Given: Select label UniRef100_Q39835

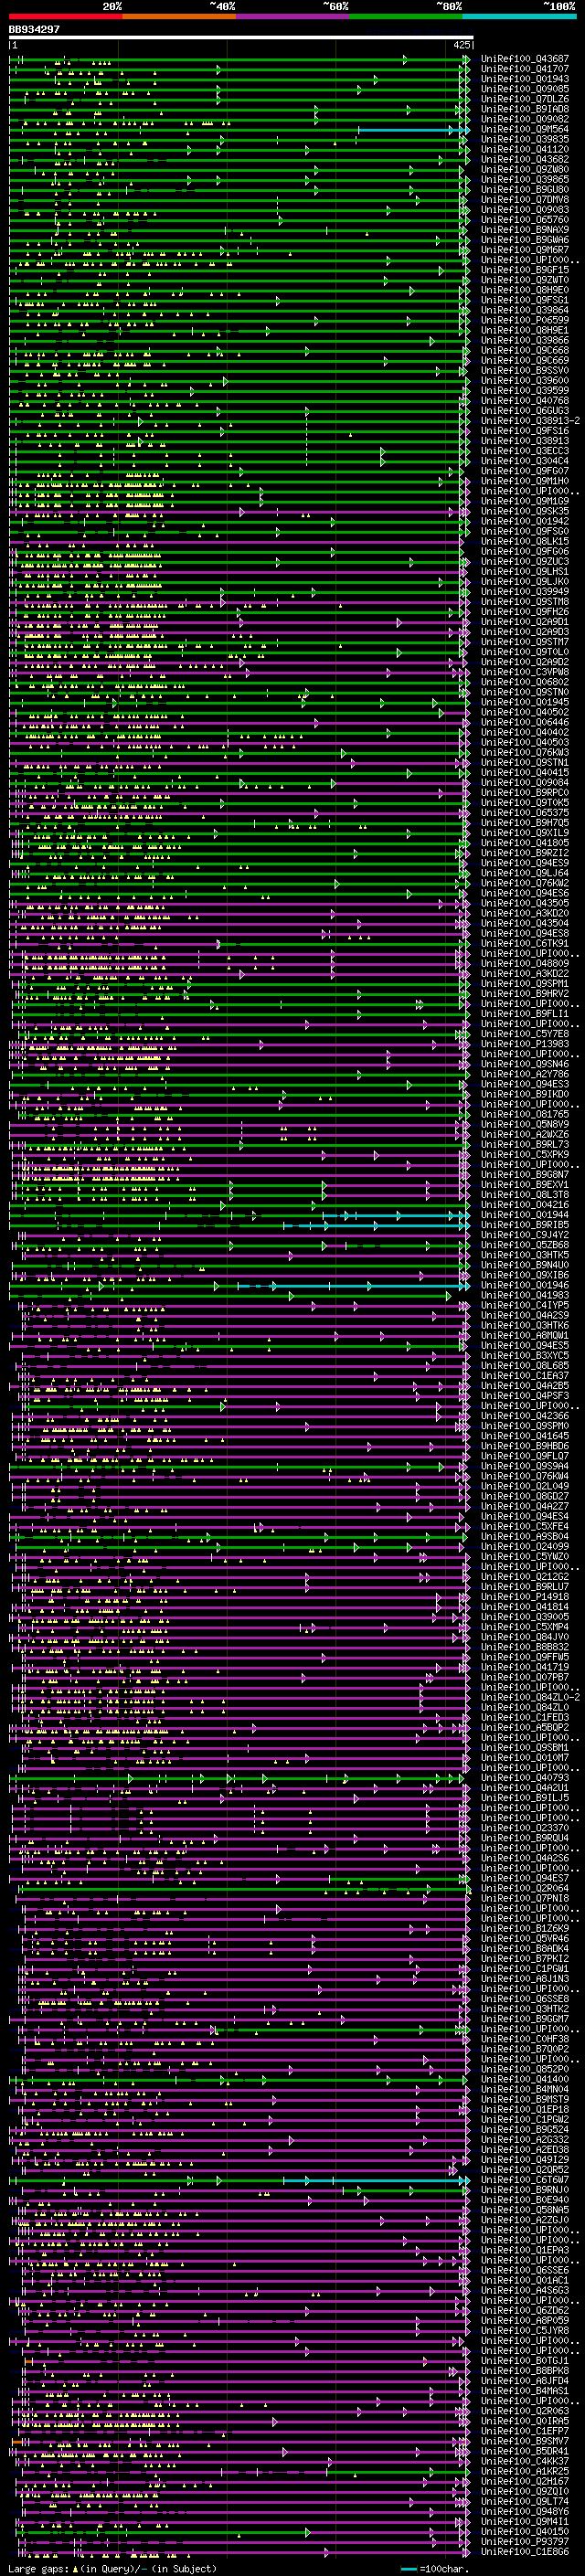Looking at the screenshot, I should pos(525,139).
